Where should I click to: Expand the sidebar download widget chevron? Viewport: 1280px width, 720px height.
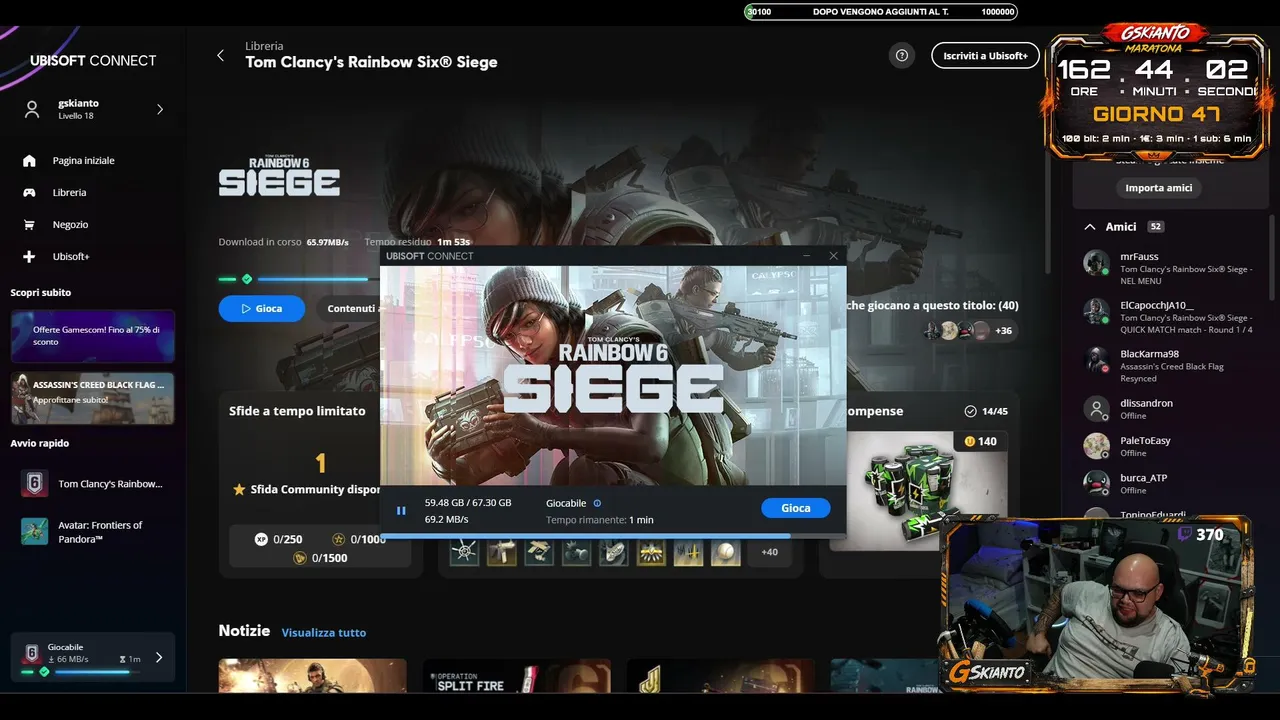click(158, 657)
